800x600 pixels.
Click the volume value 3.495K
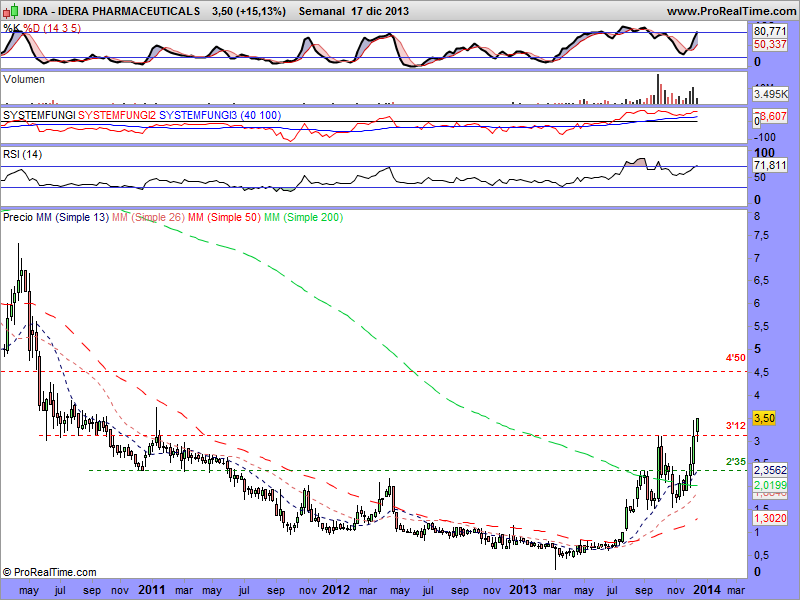coord(770,94)
